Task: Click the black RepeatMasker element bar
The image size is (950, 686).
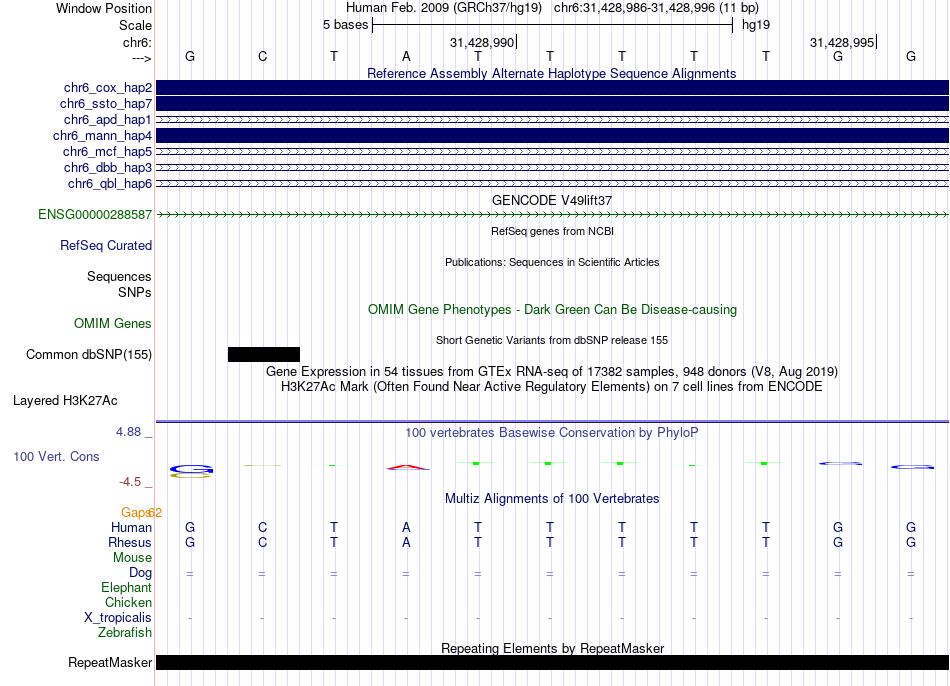Action: coord(552,662)
